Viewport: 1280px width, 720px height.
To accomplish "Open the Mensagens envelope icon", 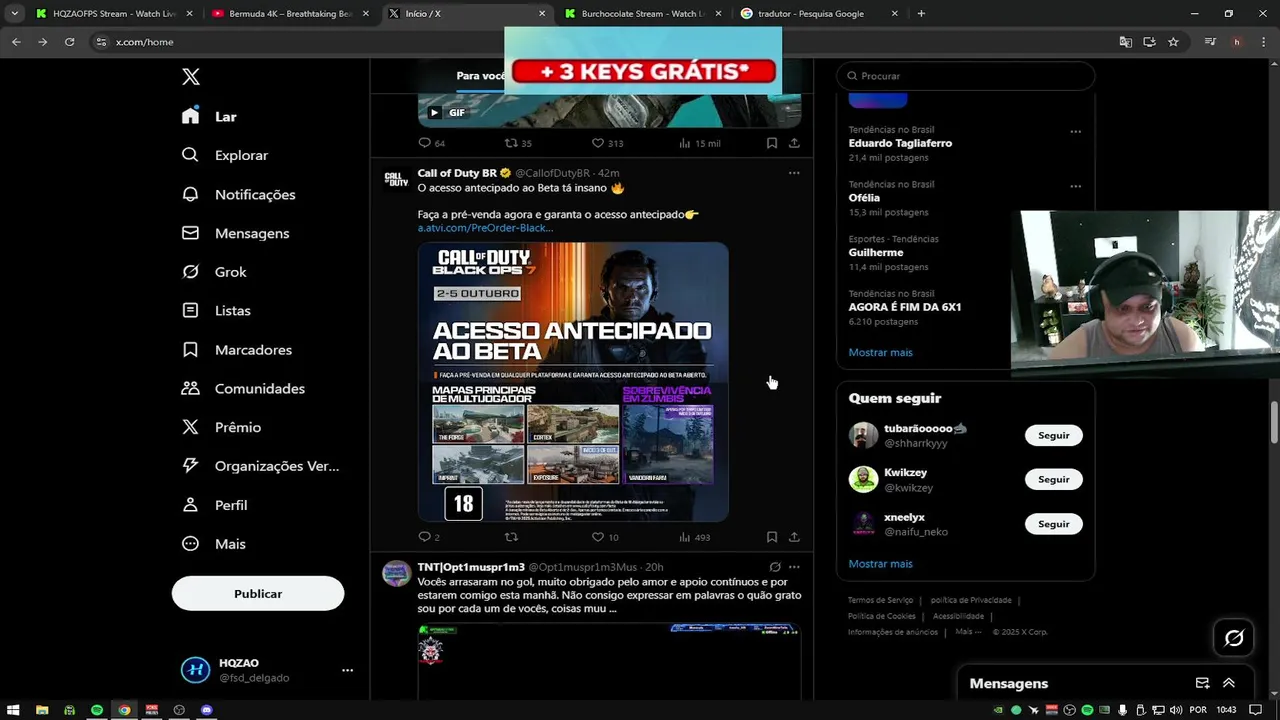I will (190, 233).
